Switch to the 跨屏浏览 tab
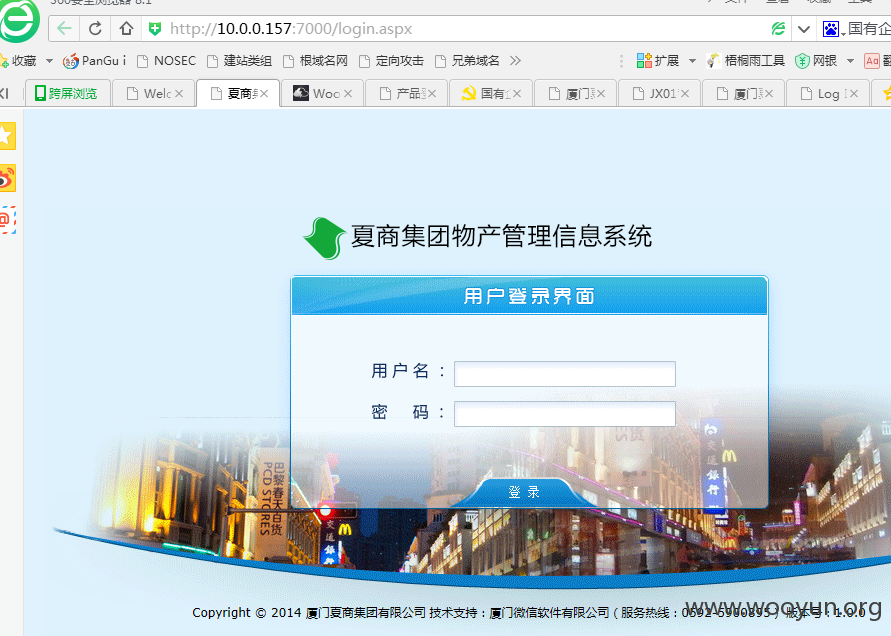Screen dimensions: 891x636 pyautogui.click(x=67, y=93)
